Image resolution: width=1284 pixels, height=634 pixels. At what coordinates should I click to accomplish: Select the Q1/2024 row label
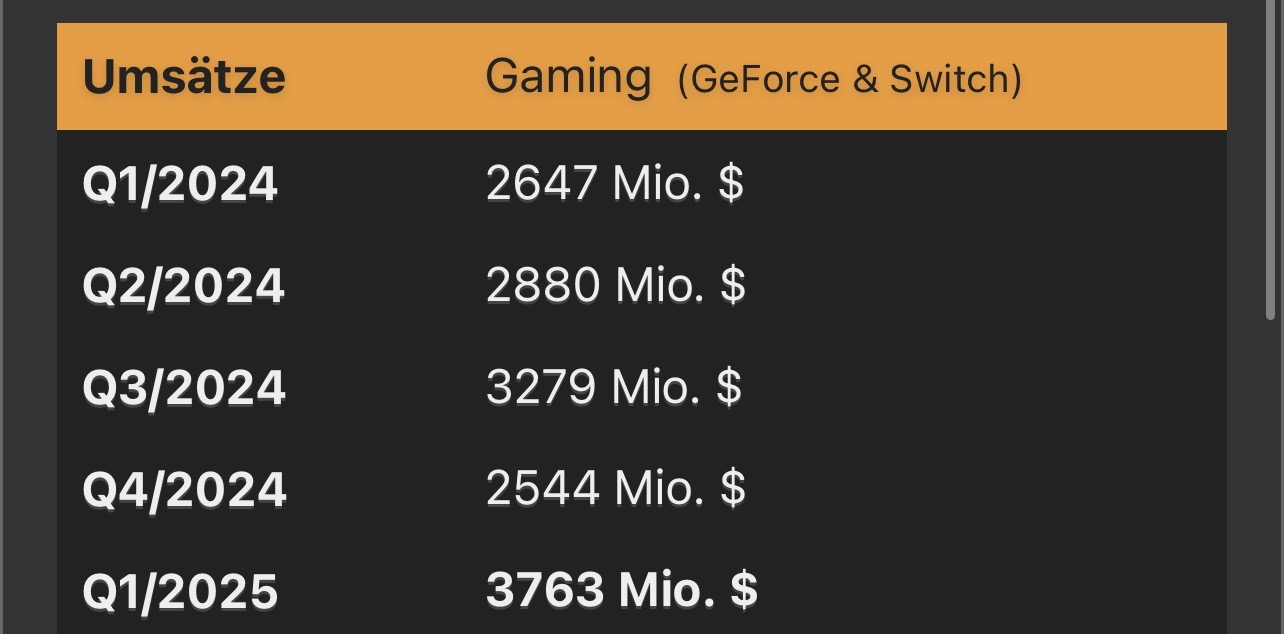point(180,185)
